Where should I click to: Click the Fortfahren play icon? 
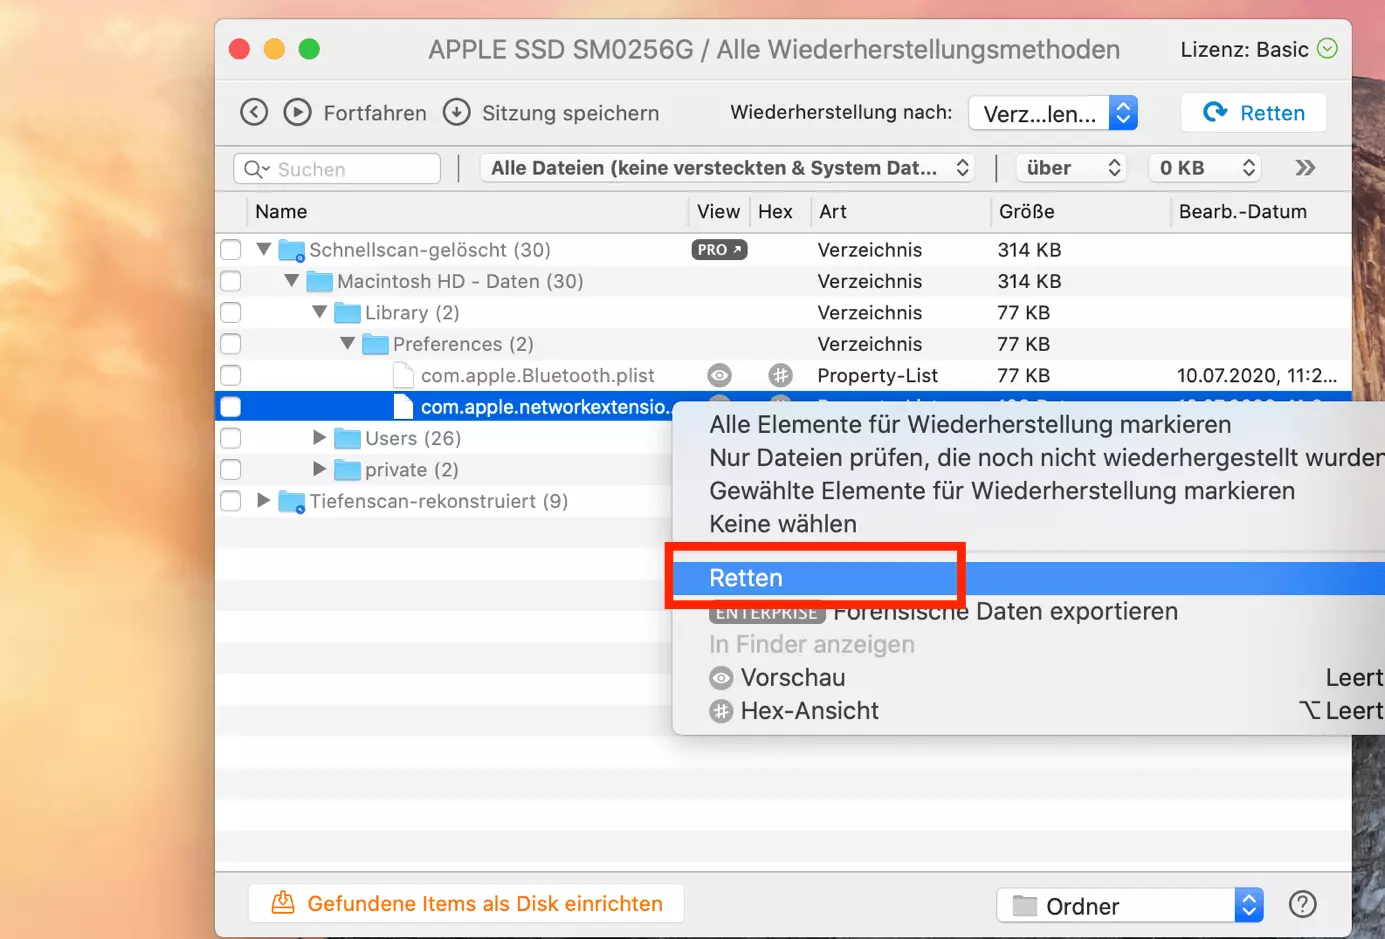(297, 112)
